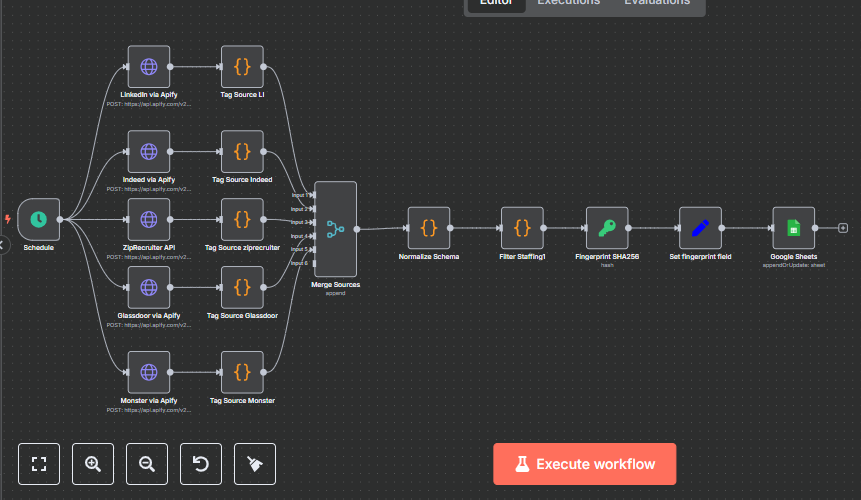Viewport: 861px width, 500px height.
Task: Click the Merge Sources output connector
Action: click(357, 229)
